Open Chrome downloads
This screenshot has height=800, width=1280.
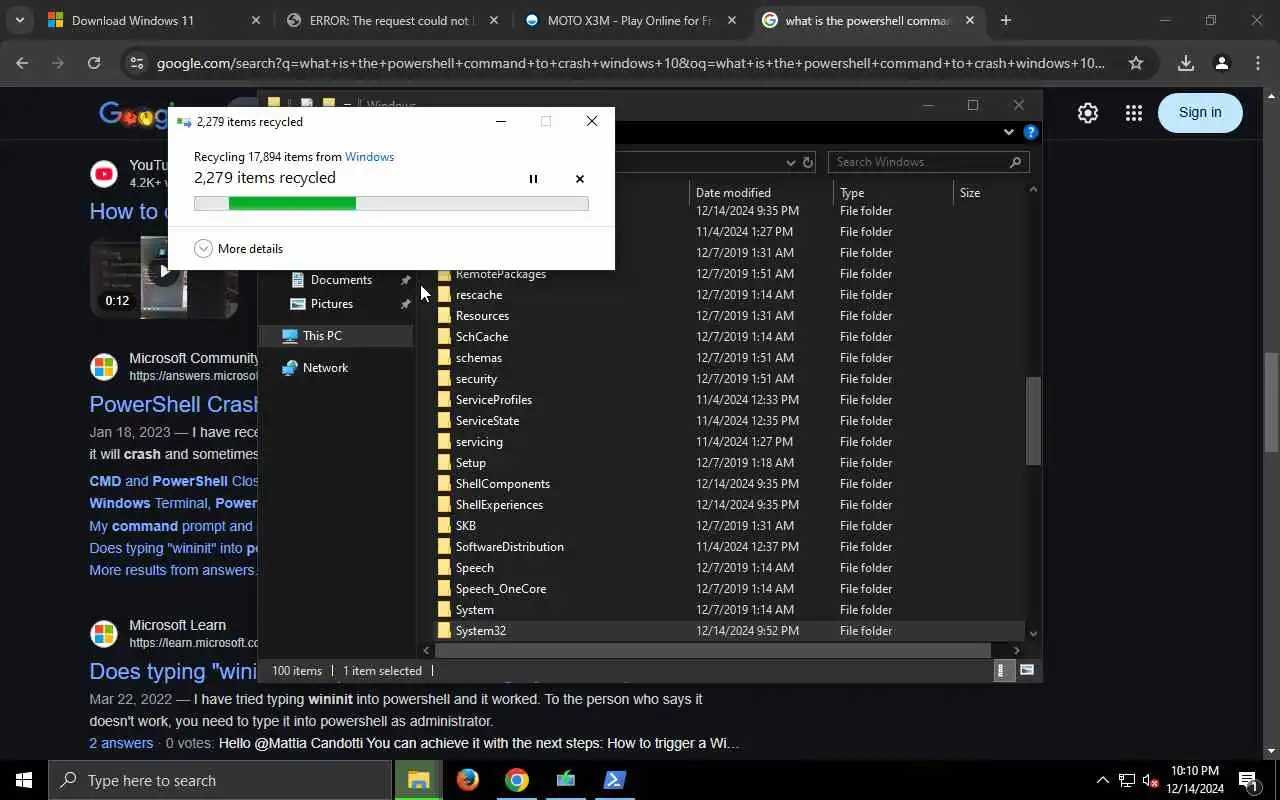(1185, 63)
